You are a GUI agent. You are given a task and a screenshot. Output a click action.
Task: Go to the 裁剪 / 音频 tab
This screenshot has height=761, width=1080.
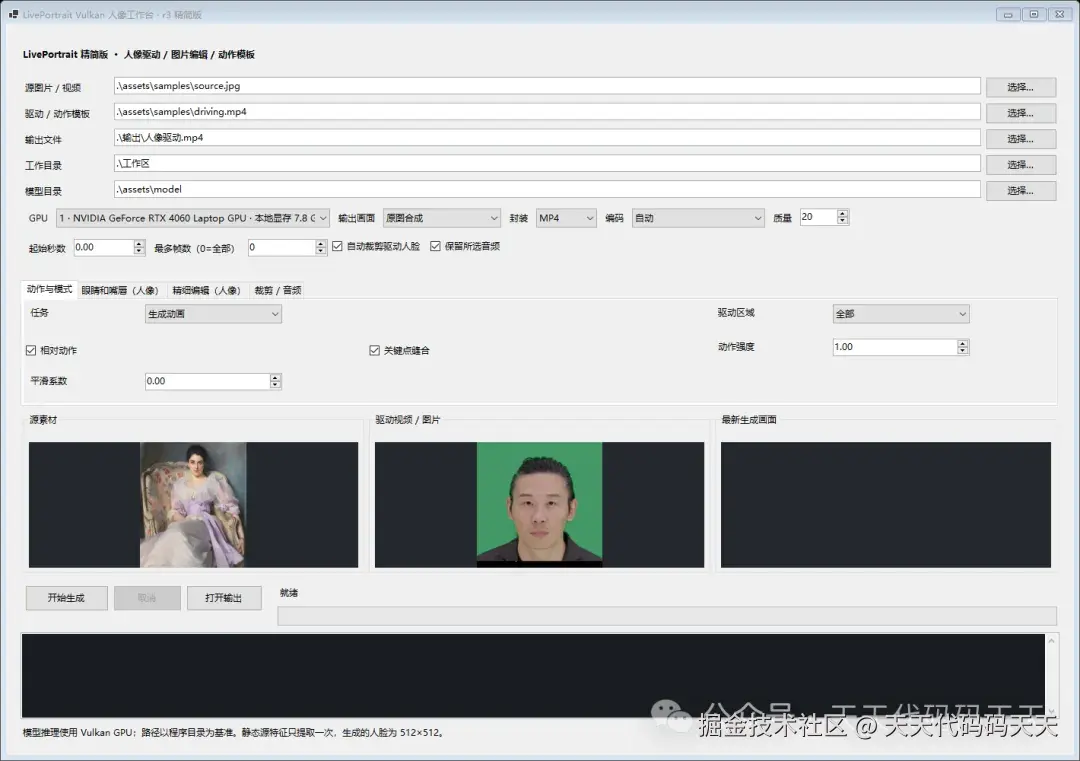click(x=278, y=291)
